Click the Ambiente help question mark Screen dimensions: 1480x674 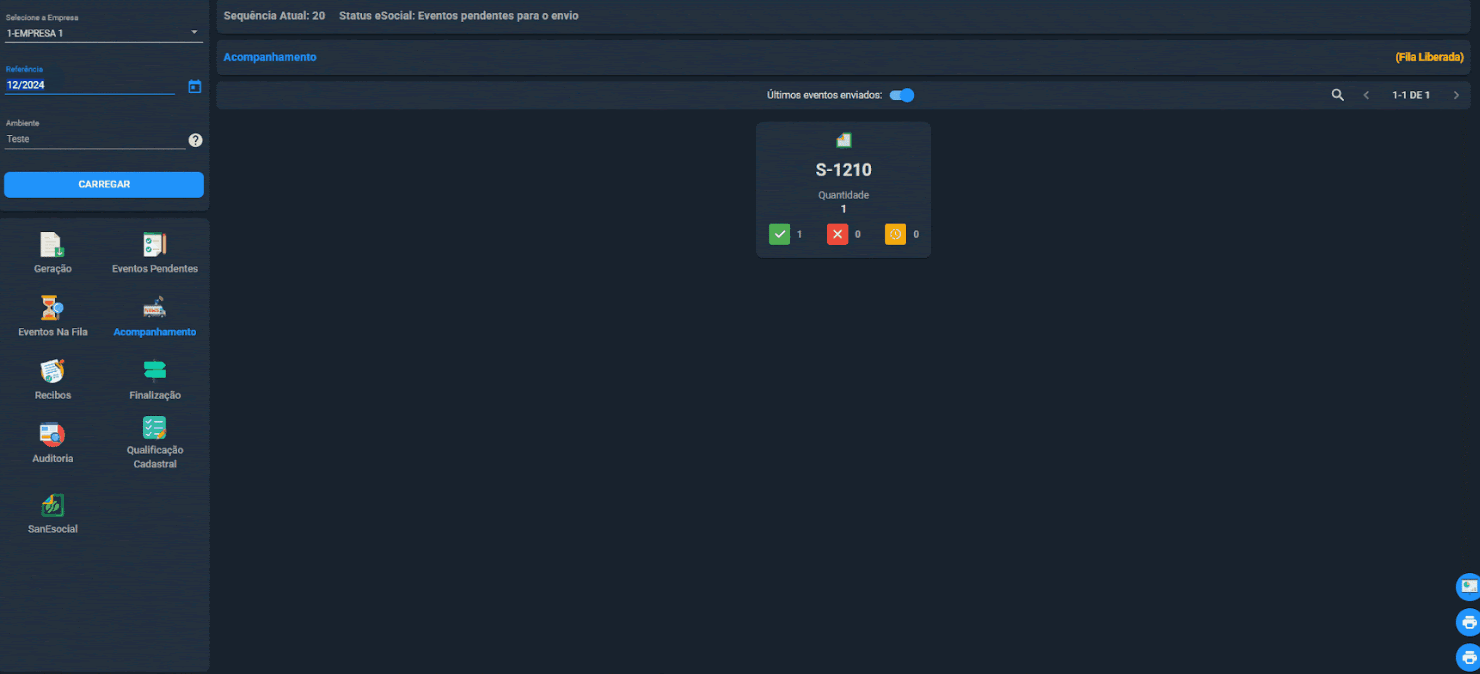(195, 140)
